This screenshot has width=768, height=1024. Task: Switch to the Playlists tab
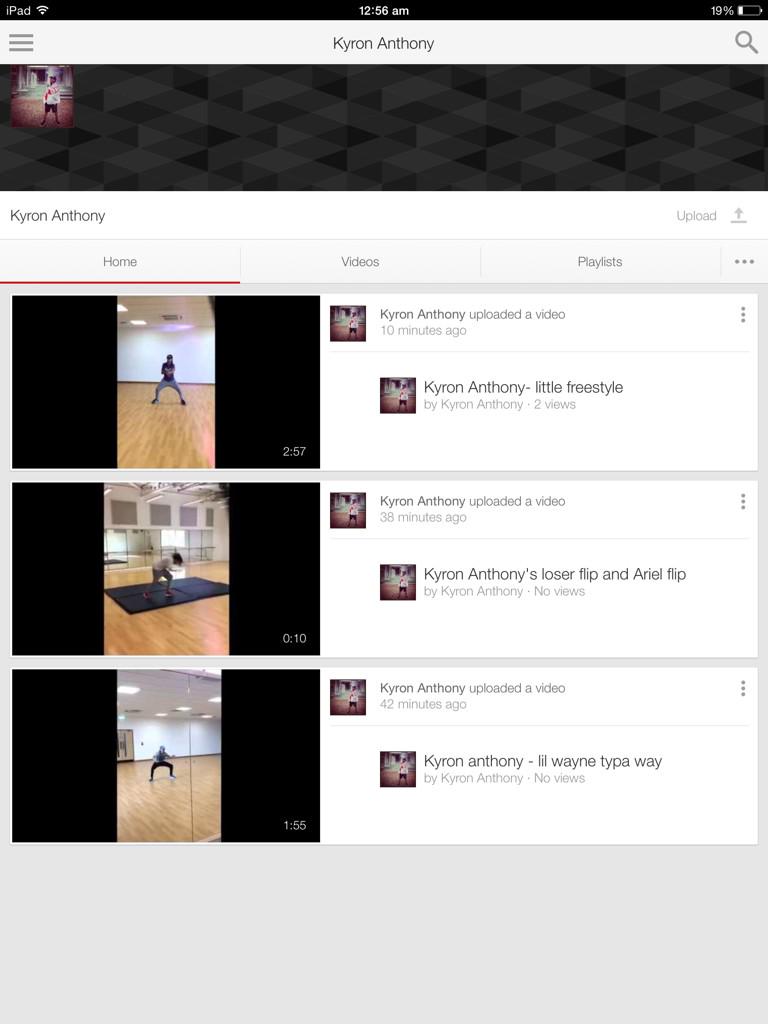pyautogui.click(x=600, y=261)
